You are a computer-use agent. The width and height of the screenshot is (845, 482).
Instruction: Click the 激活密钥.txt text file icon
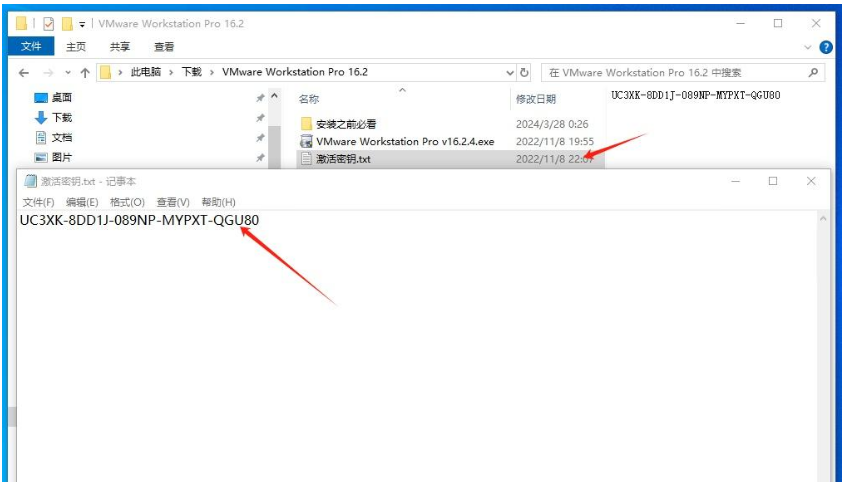coord(306,159)
